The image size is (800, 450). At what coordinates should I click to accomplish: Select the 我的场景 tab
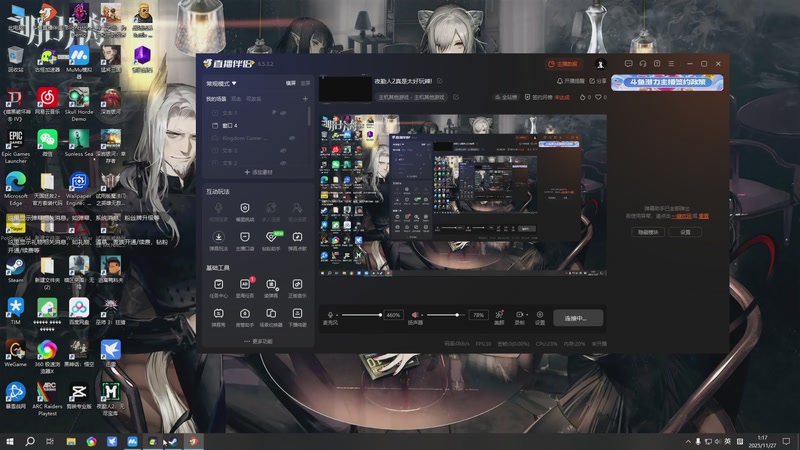coord(216,99)
